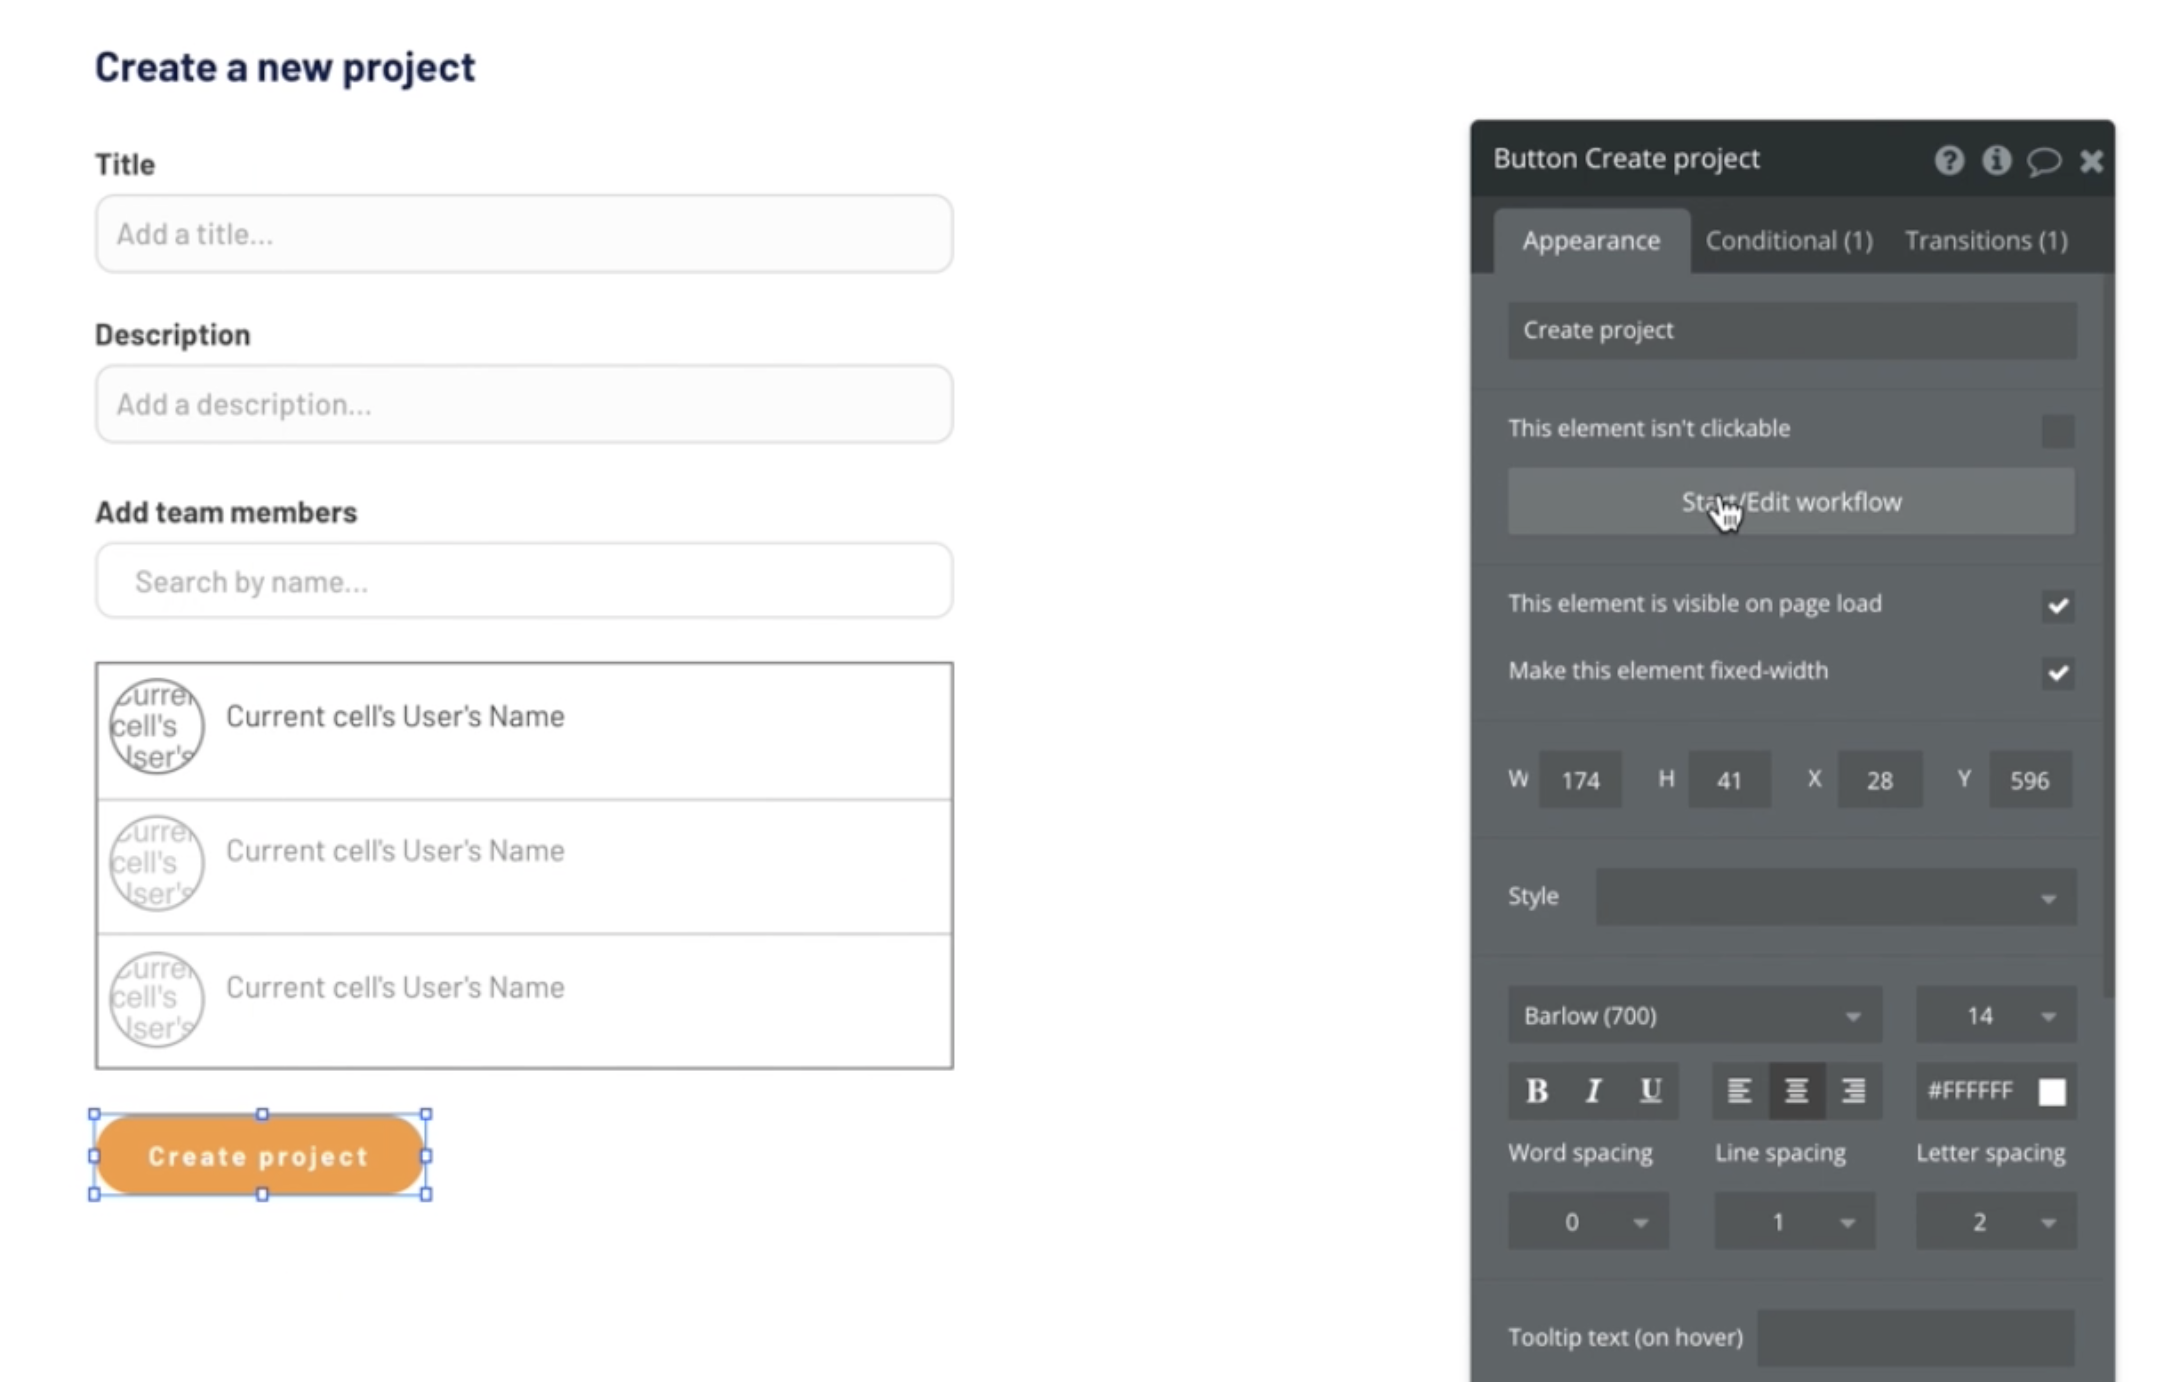Switch to the Transitions (1) tab
This screenshot has height=1382, width=2158.
1985,241
